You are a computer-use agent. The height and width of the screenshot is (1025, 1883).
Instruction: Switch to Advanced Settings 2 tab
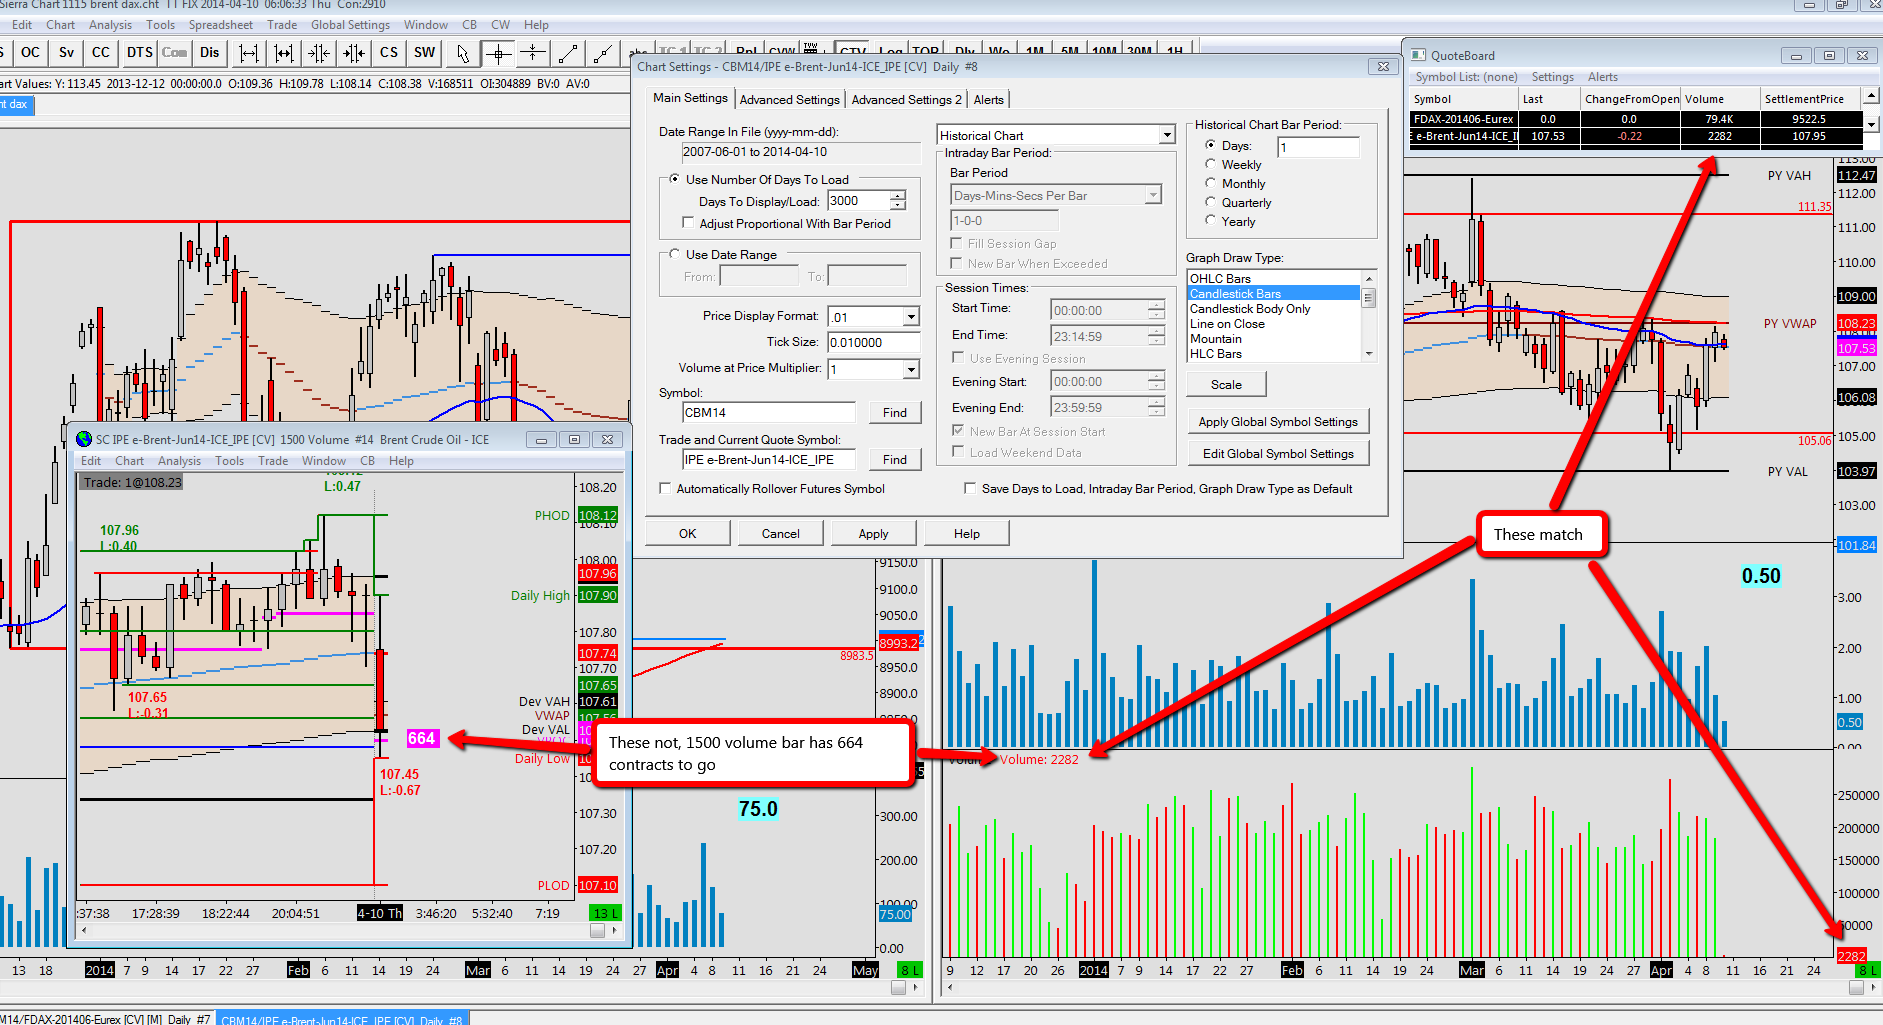coord(906,100)
